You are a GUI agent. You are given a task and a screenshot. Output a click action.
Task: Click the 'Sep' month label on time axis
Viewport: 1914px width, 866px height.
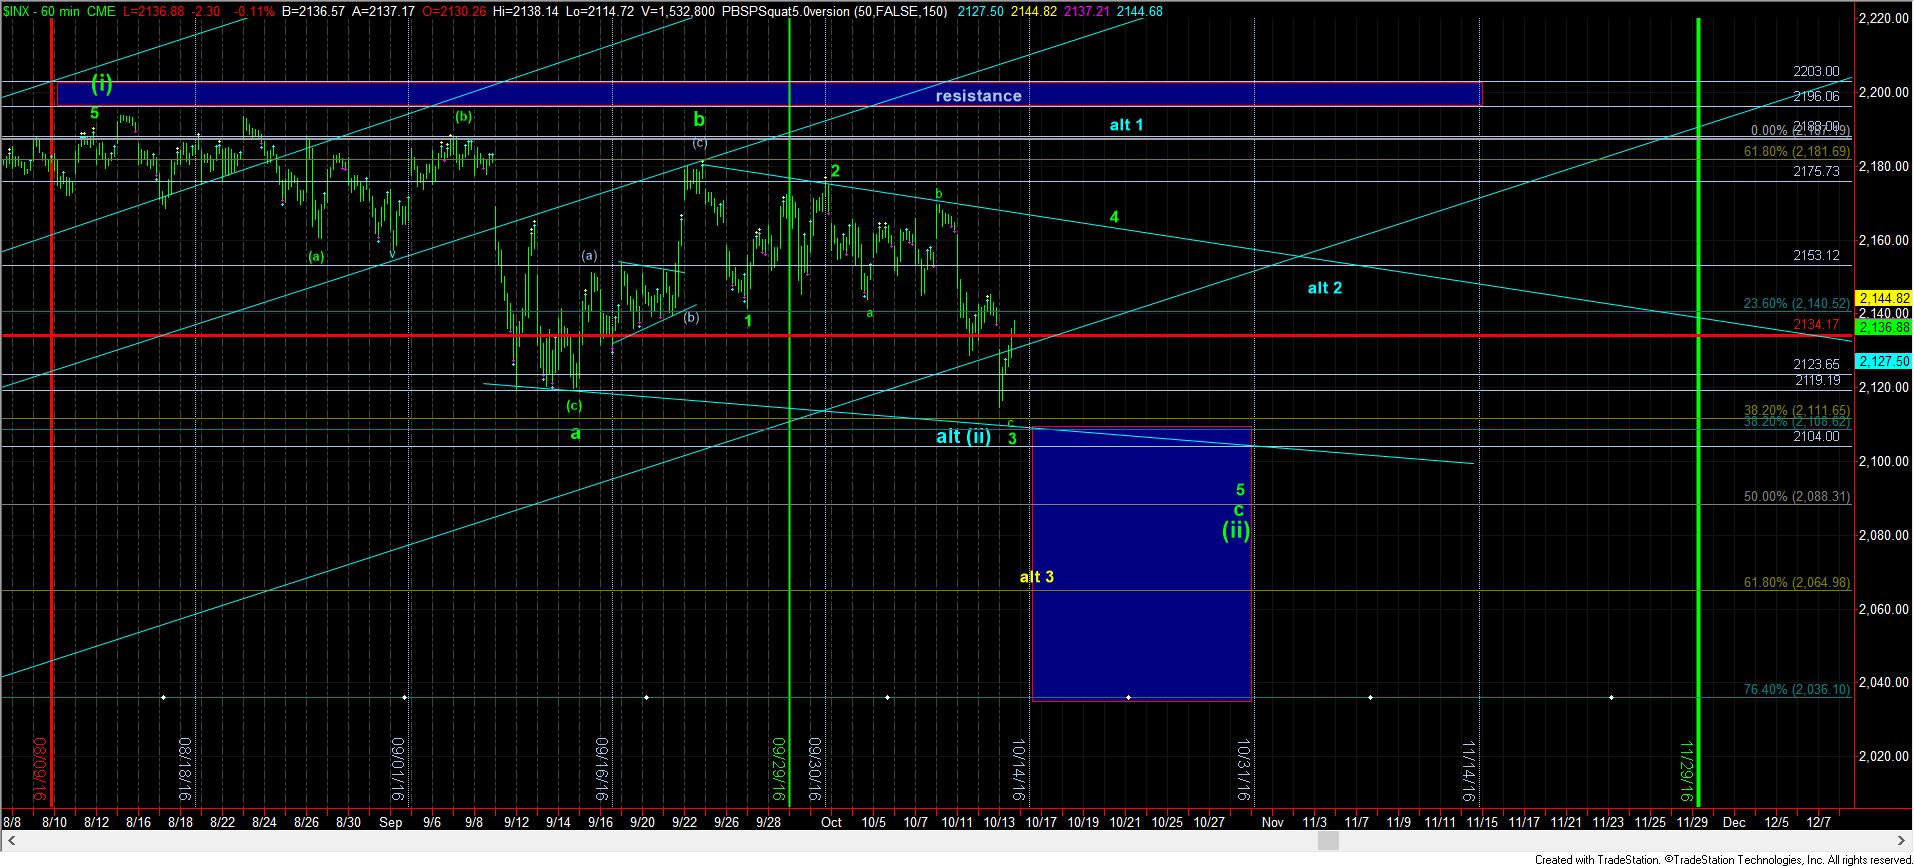pyautogui.click(x=390, y=822)
